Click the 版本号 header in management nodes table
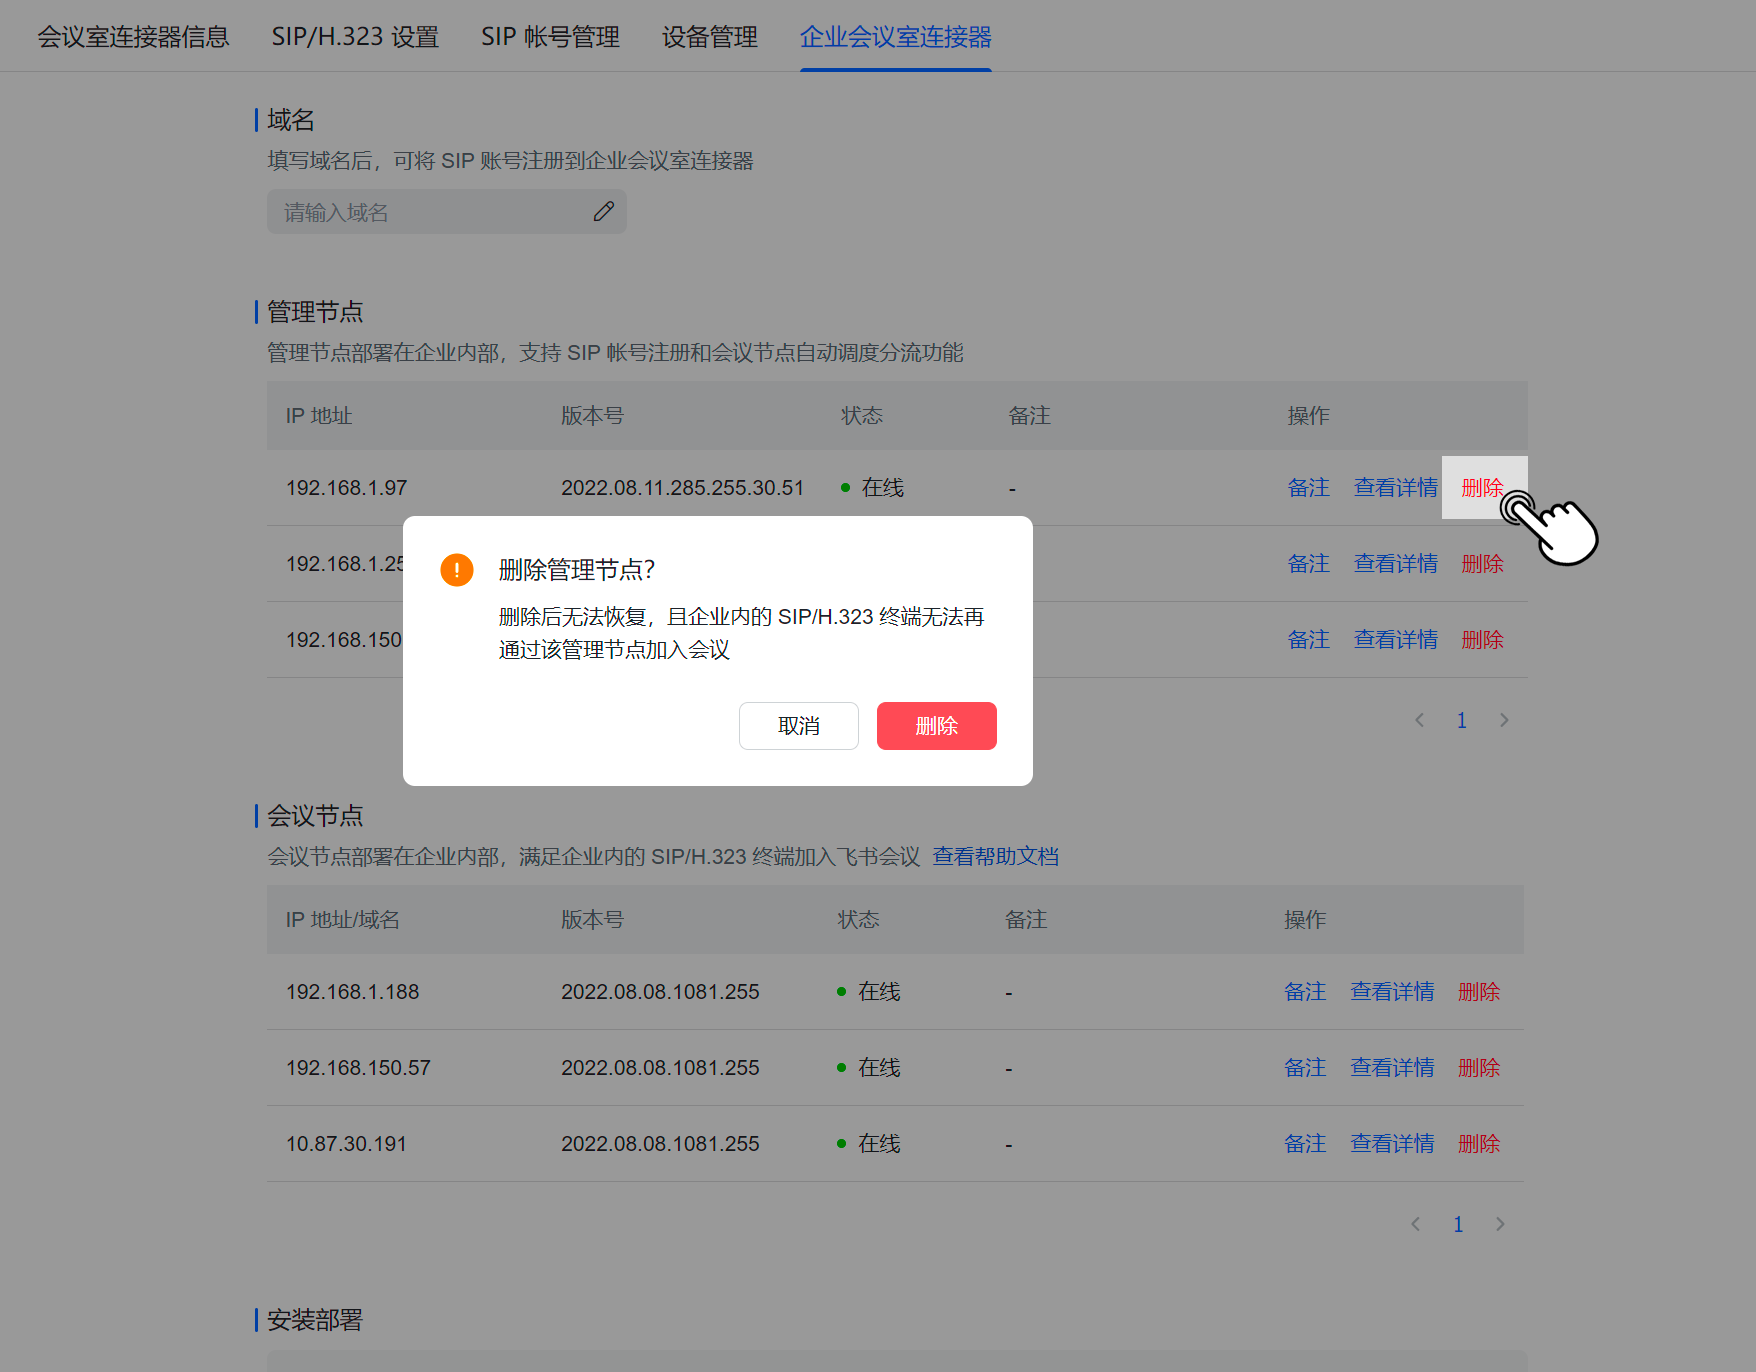The width and height of the screenshot is (1756, 1372). click(592, 416)
